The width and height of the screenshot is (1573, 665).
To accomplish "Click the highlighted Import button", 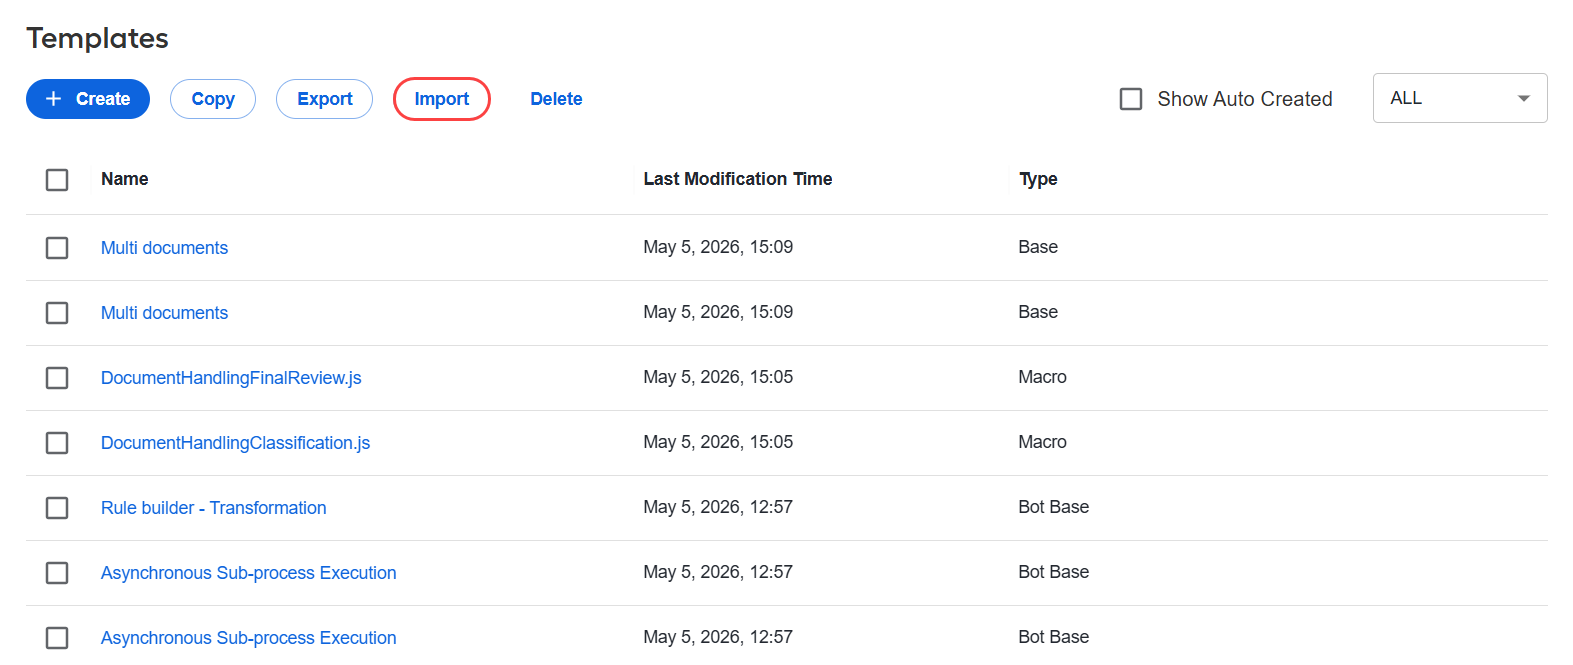I will click(x=442, y=99).
